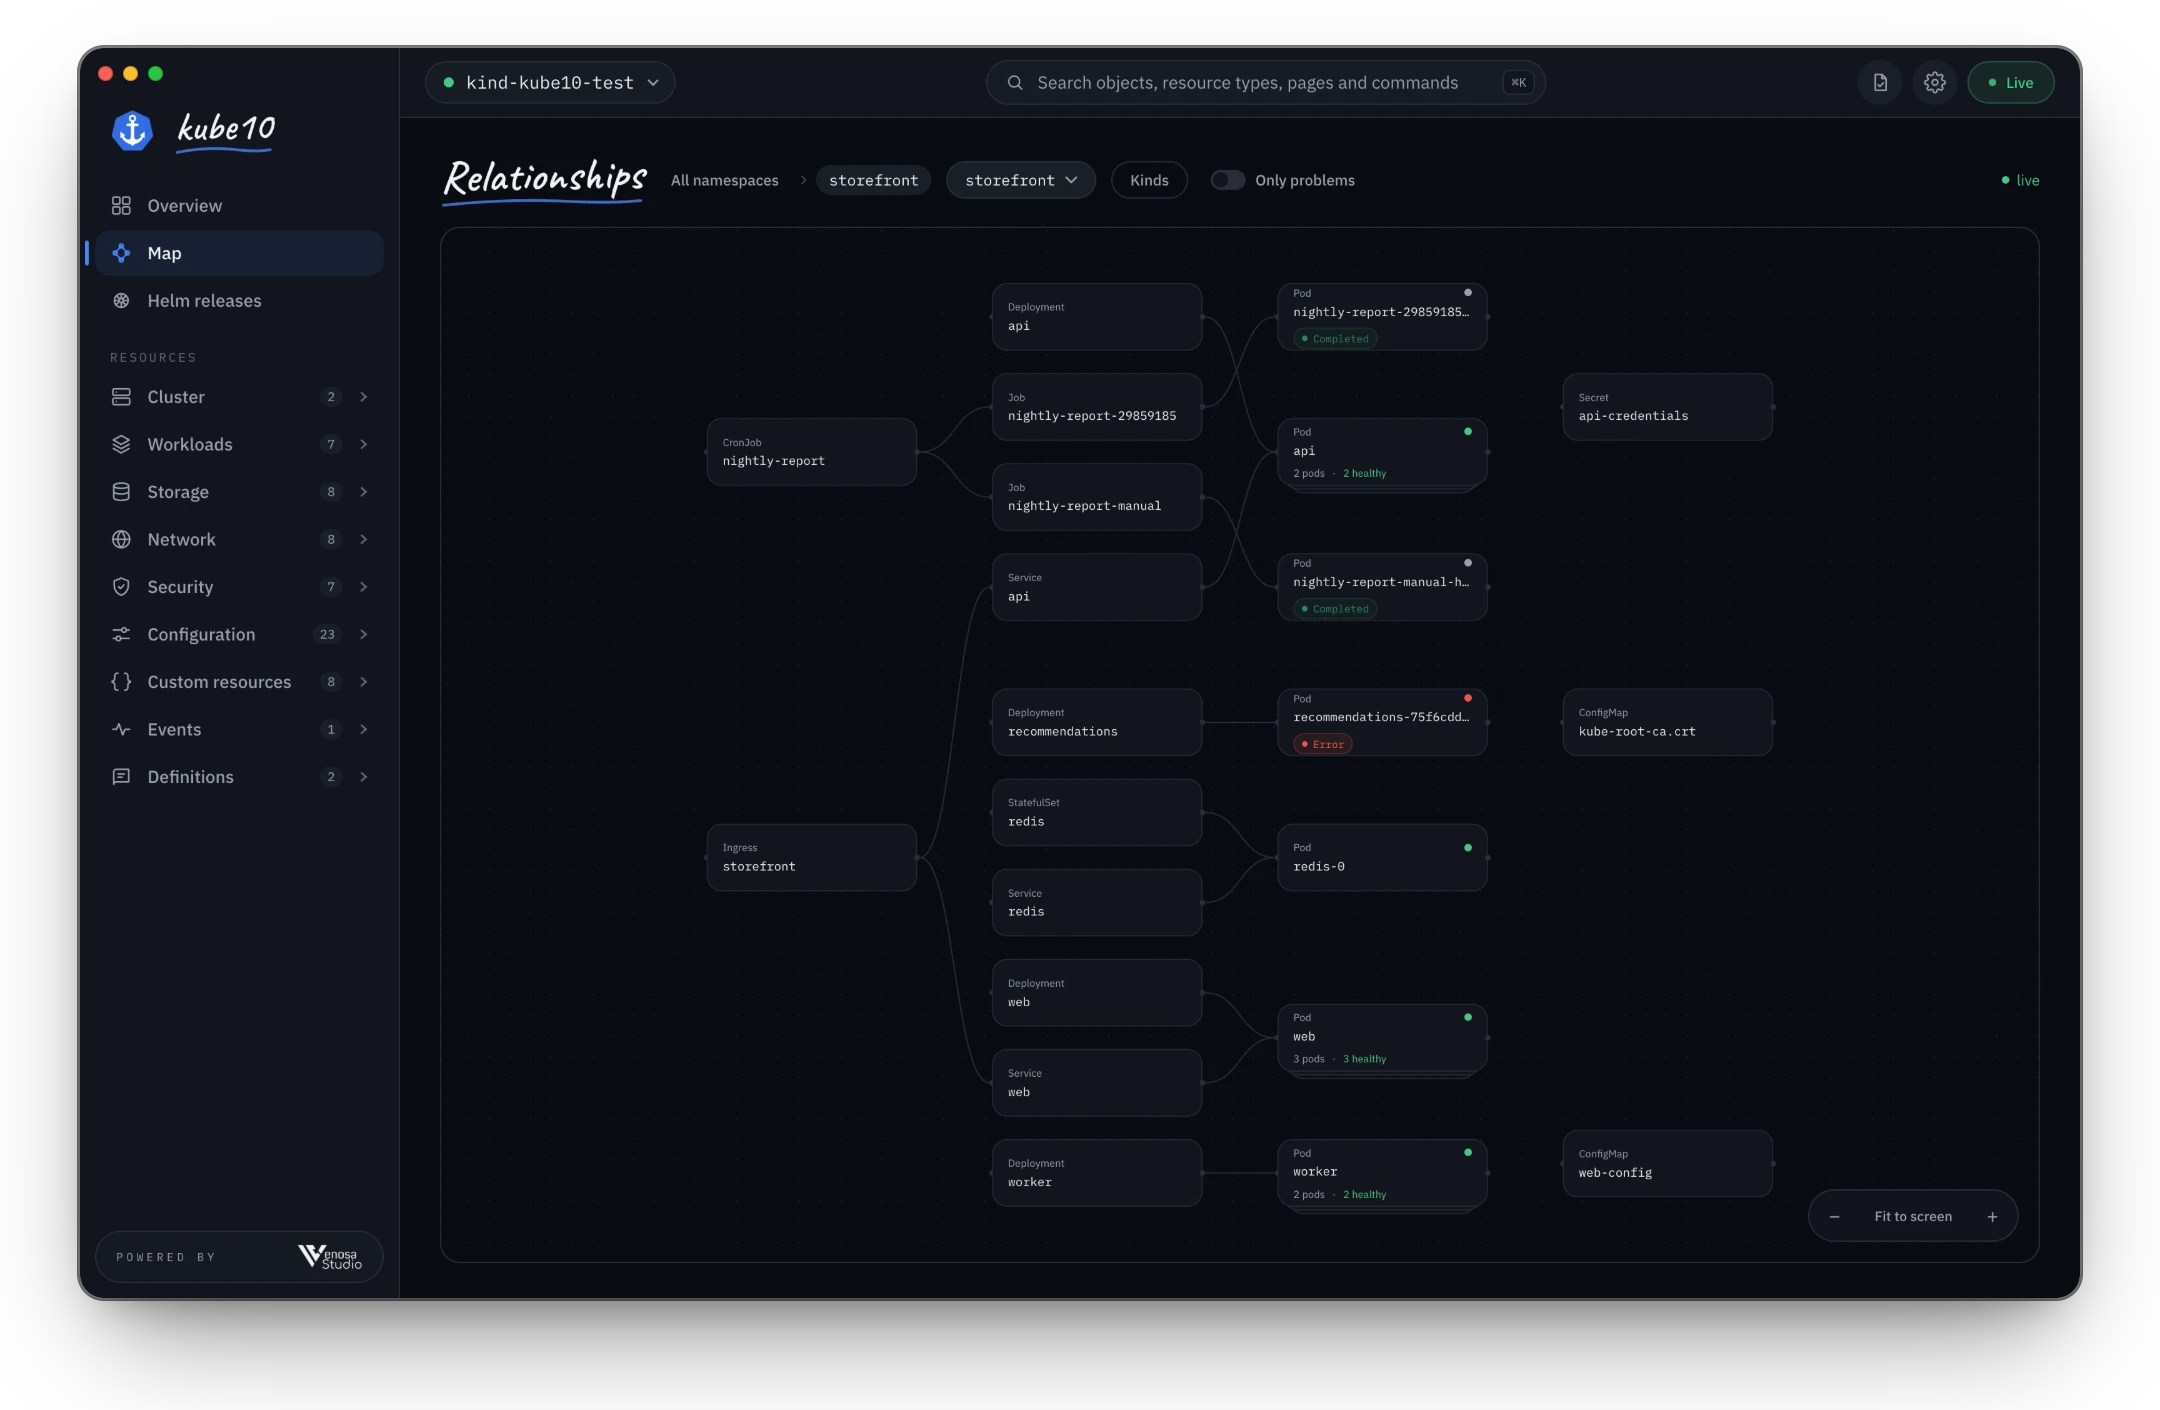Go to All namespaces breadcrumb
Image resolution: width=2160 pixels, height=1410 pixels.
[x=724, y=180]
